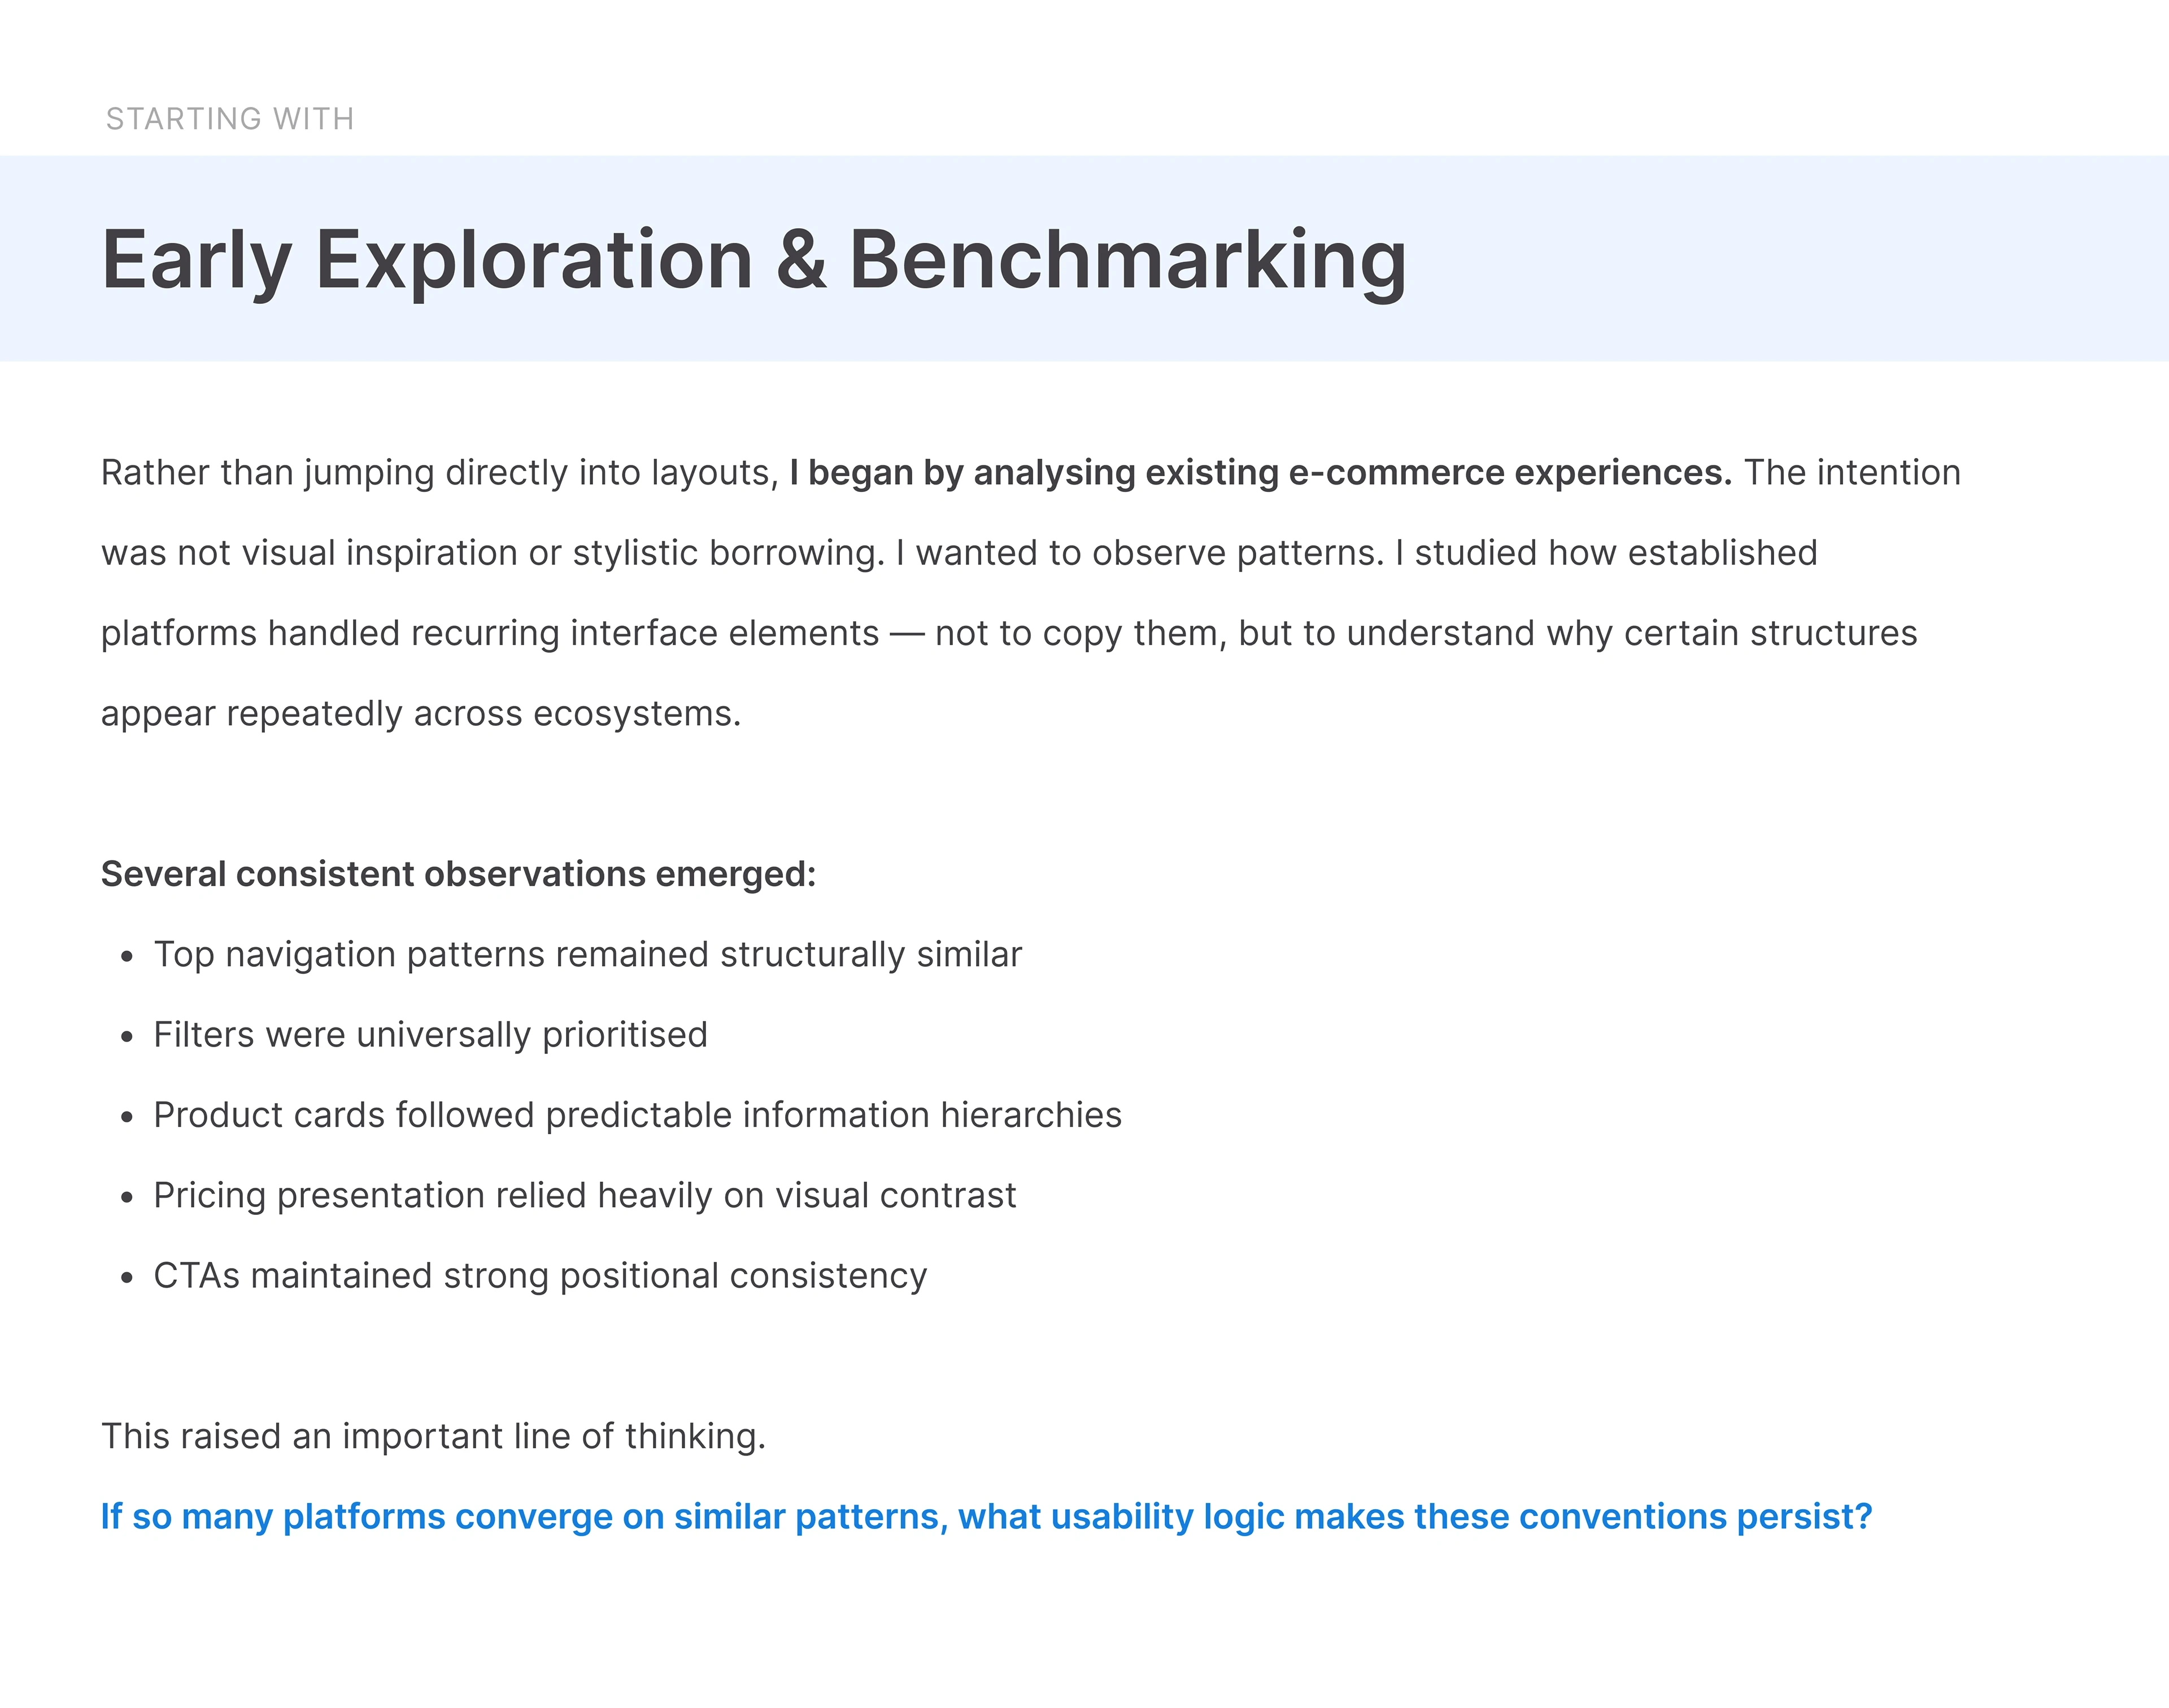Click the blue question about conventions persisting

(x=986, y=1517)
